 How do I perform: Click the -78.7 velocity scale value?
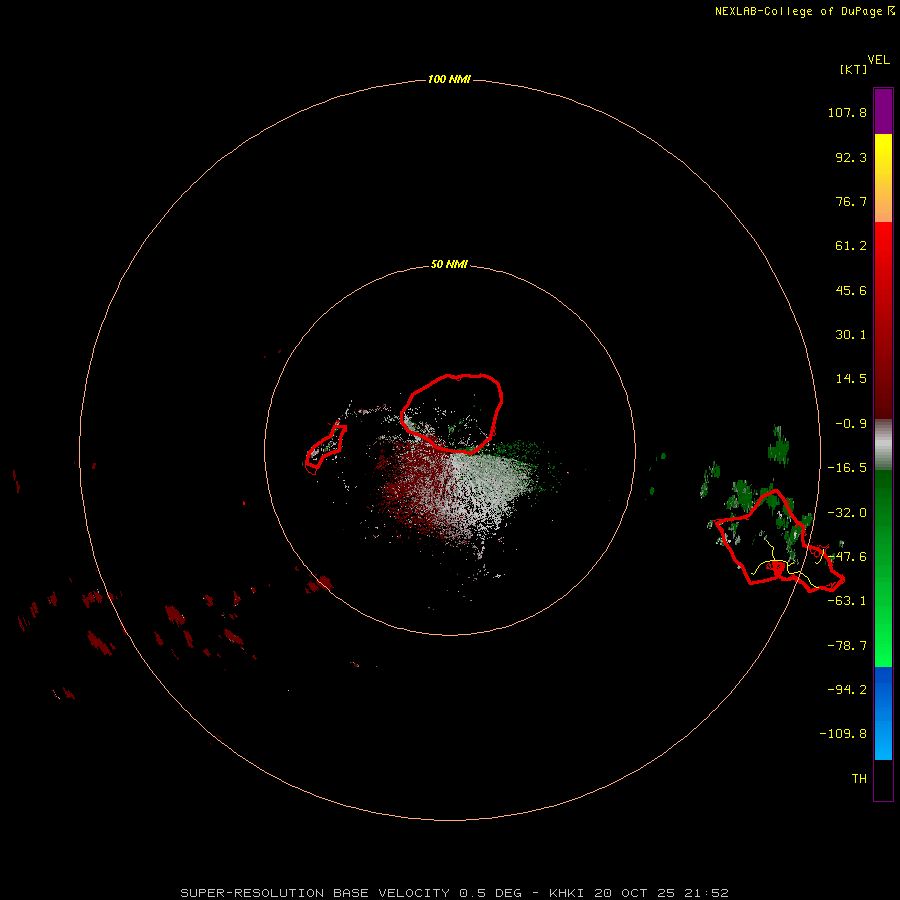(x=847, y=646)
